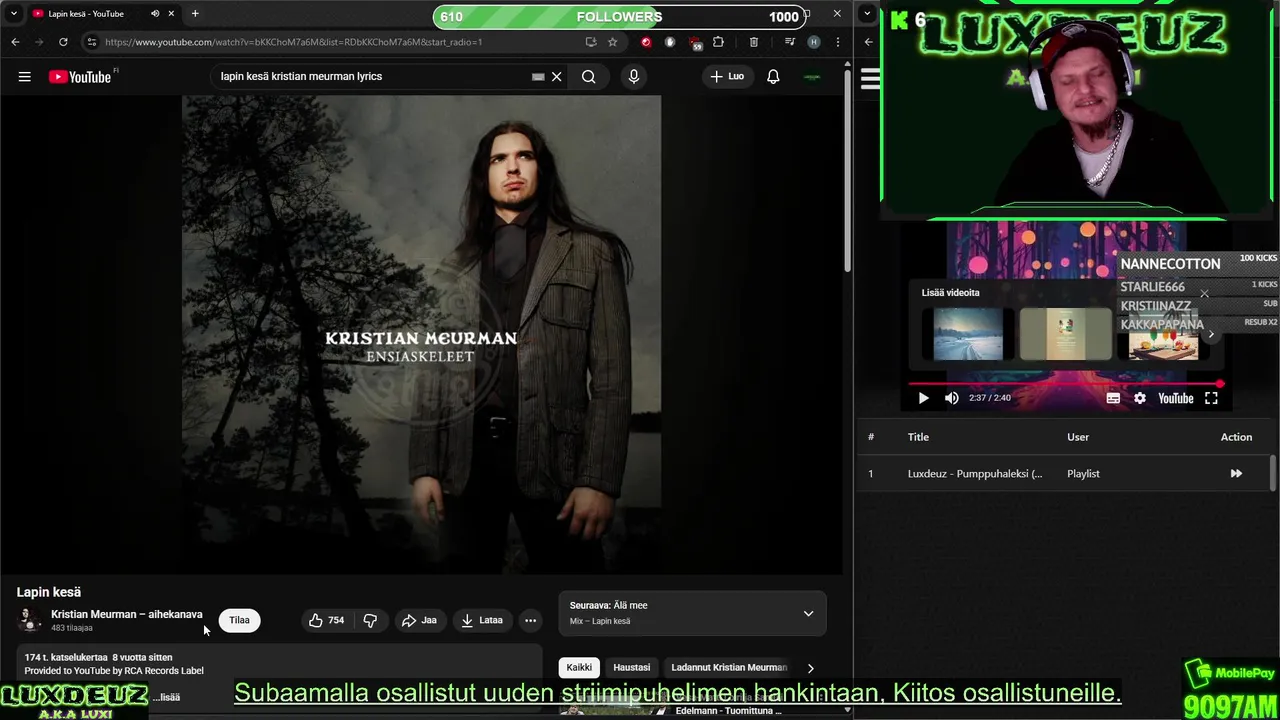
Task: Click the Kristian Meurman album cover video
Action: pyautogui.click(x=421, y=335)
